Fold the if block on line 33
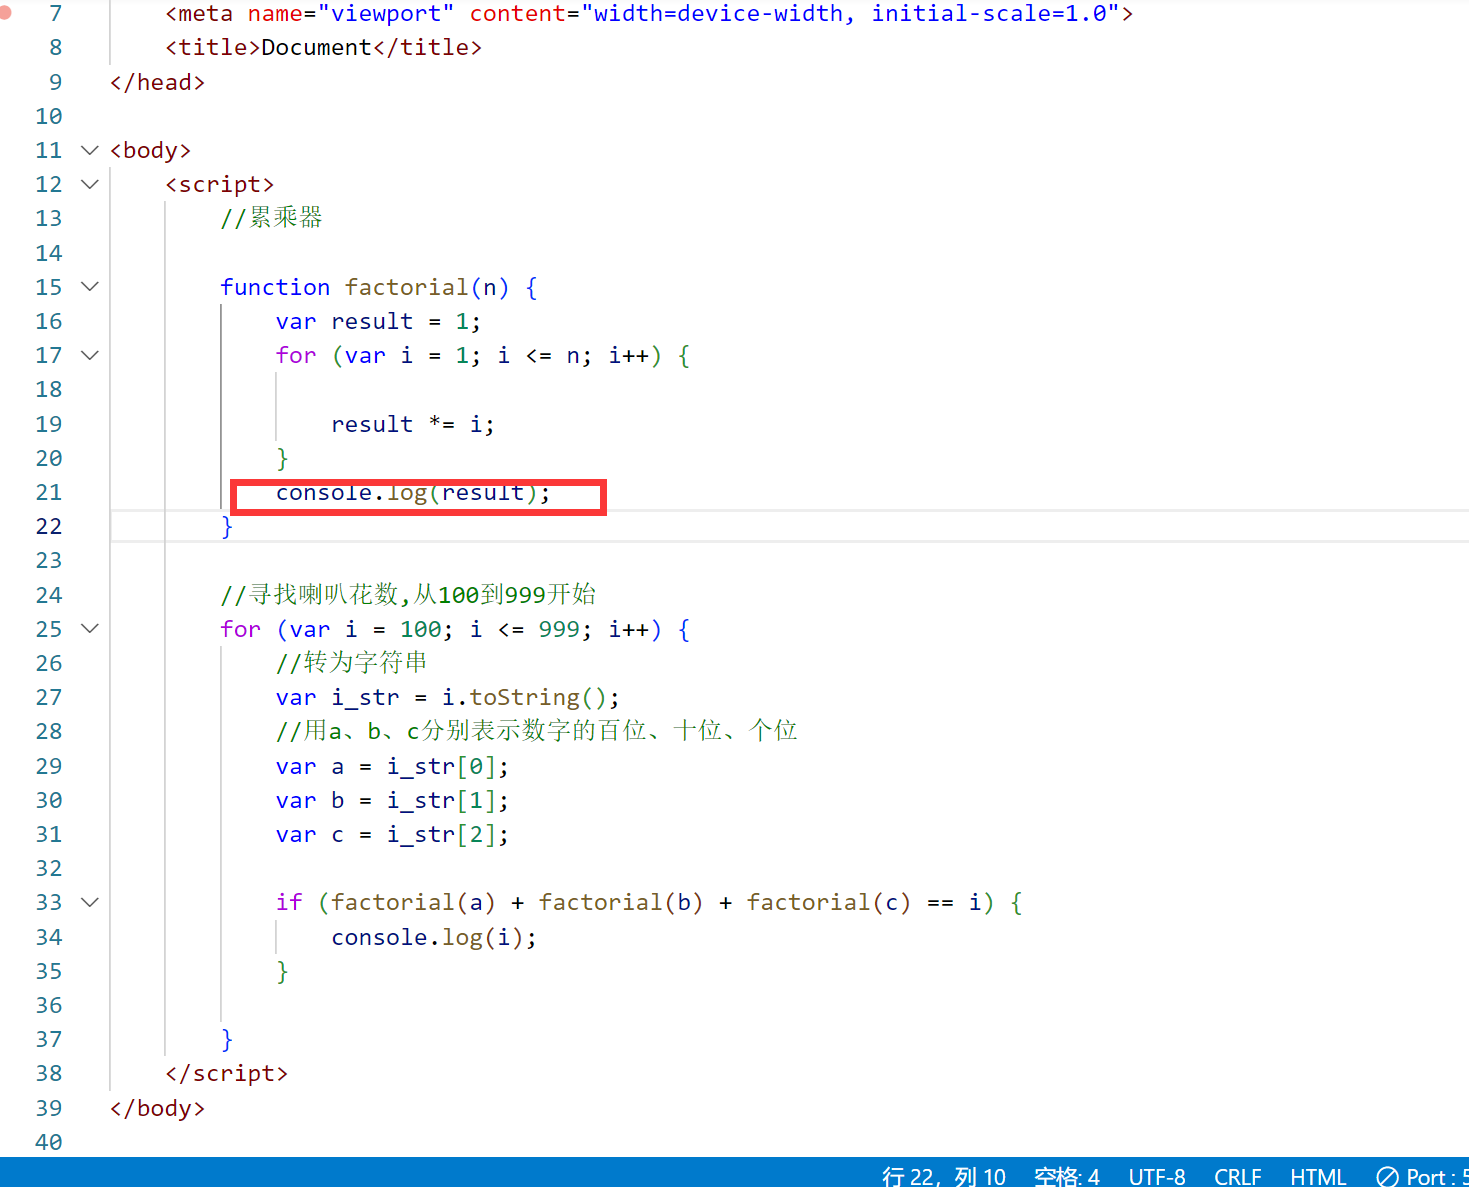The height and width of the screenshot is (1187, 1469). tap(90, 902)
